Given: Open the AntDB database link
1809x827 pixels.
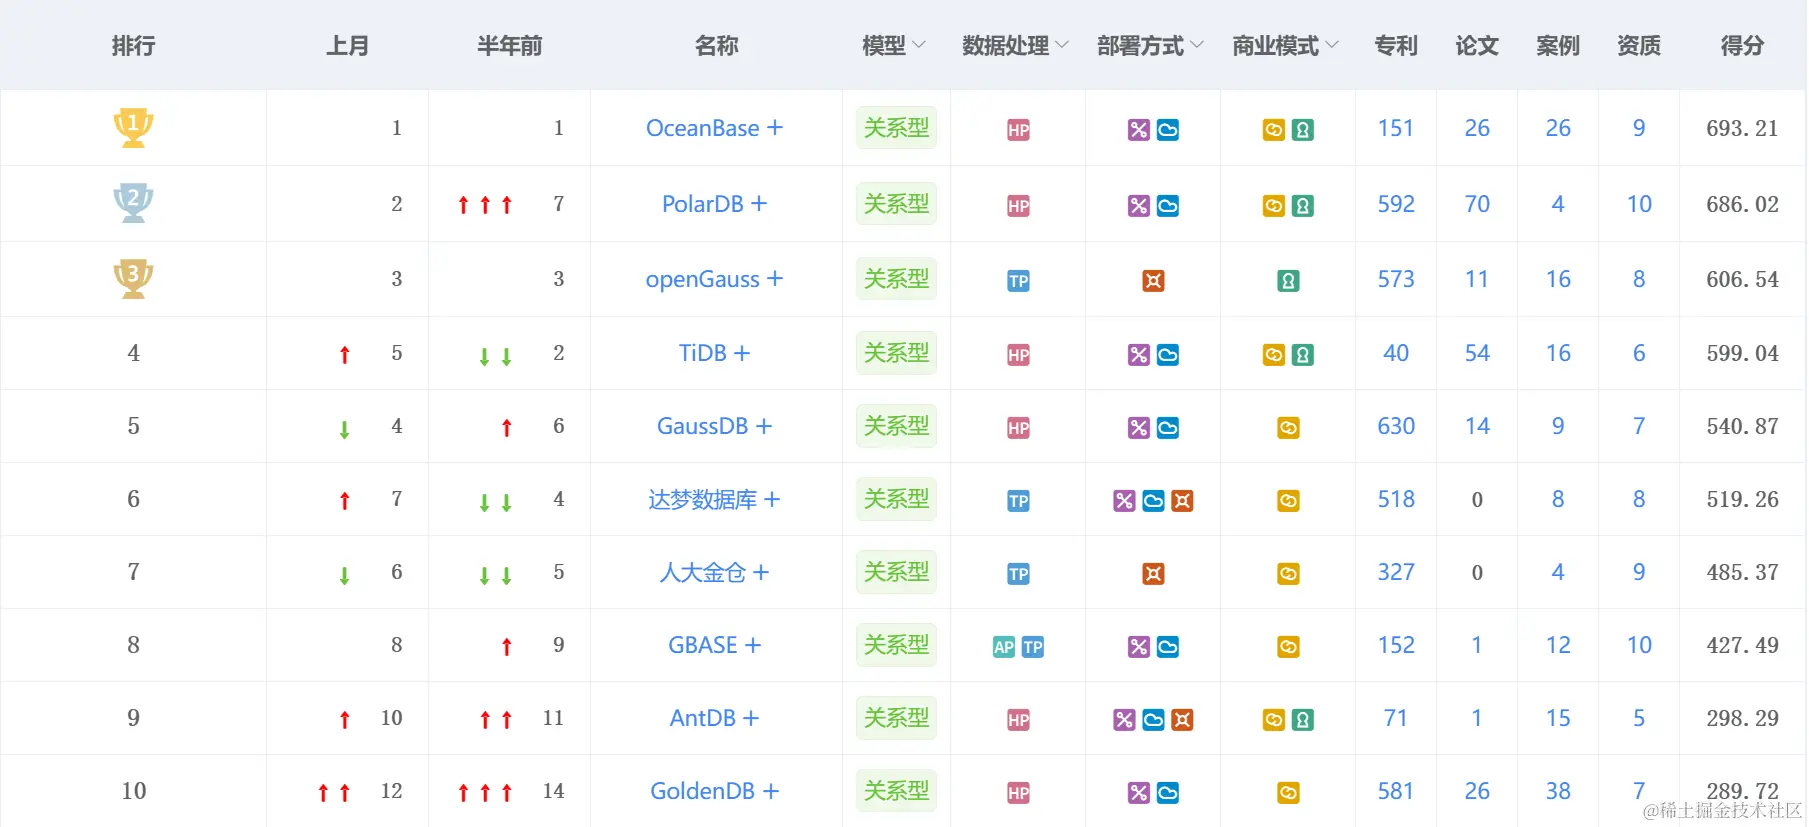Looking at the screenshot, I should pos(702,718).
